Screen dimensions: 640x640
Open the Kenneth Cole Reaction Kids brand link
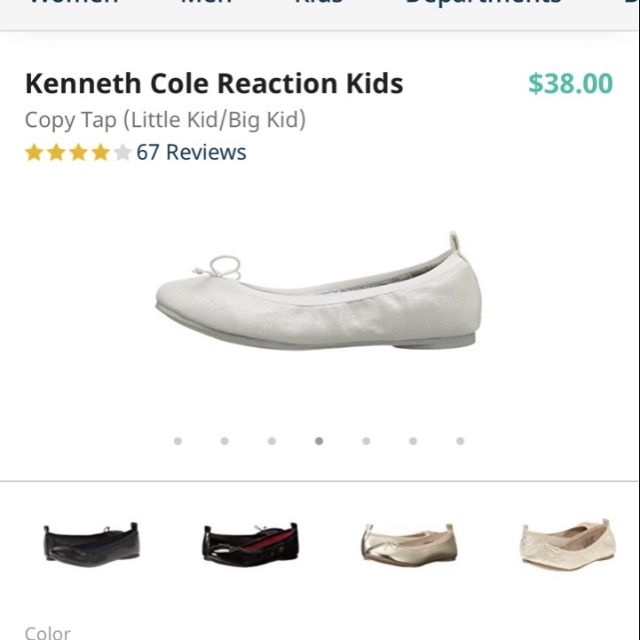point(214,83)
